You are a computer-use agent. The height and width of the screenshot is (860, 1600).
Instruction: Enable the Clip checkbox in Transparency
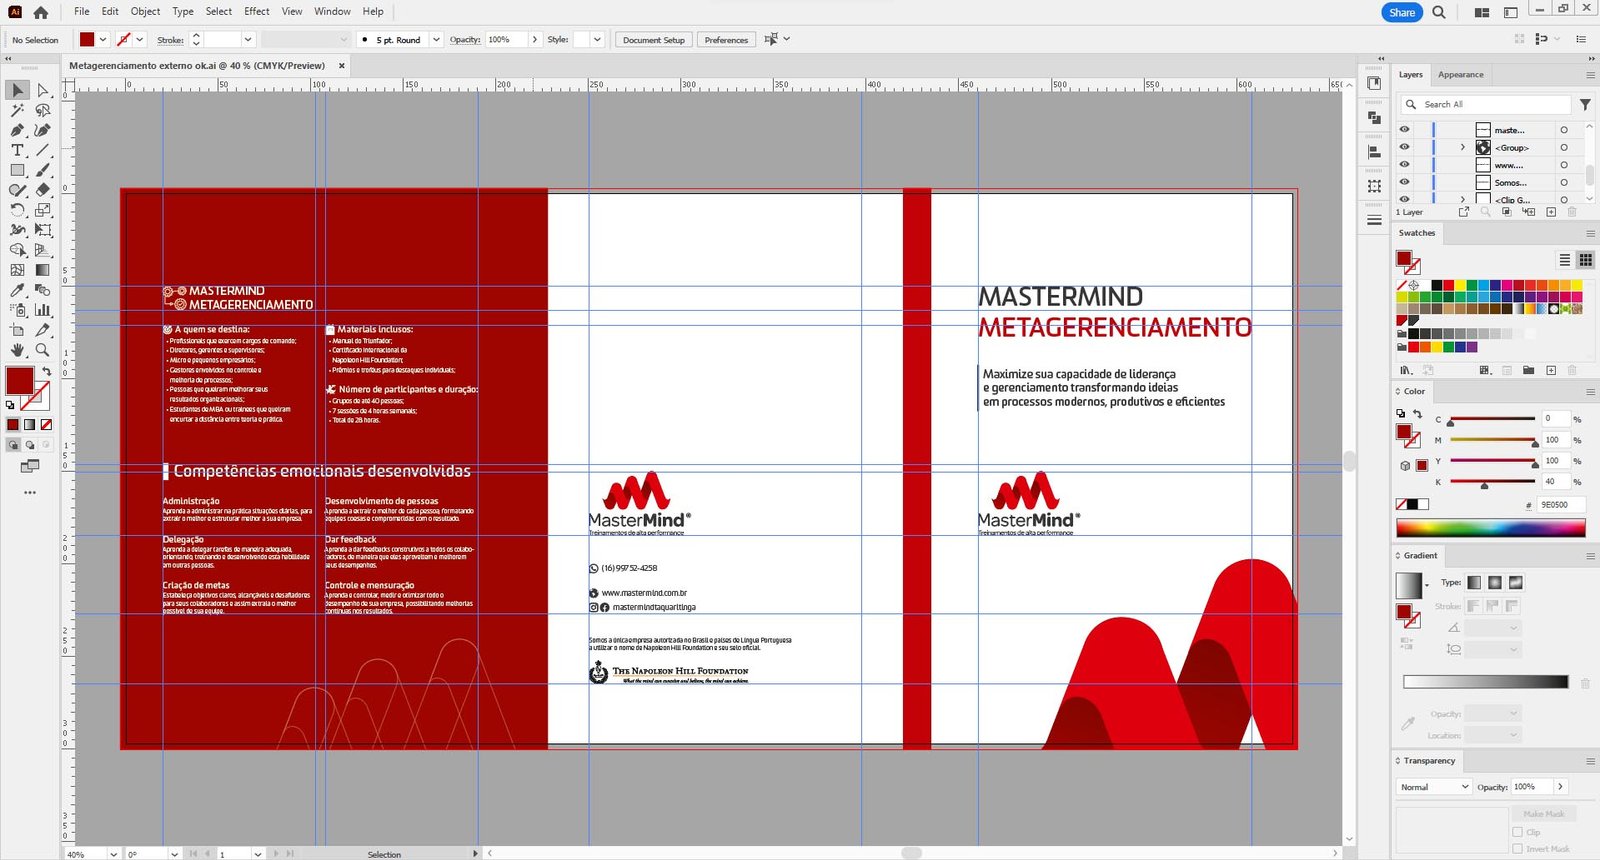tap(1518, 832)
